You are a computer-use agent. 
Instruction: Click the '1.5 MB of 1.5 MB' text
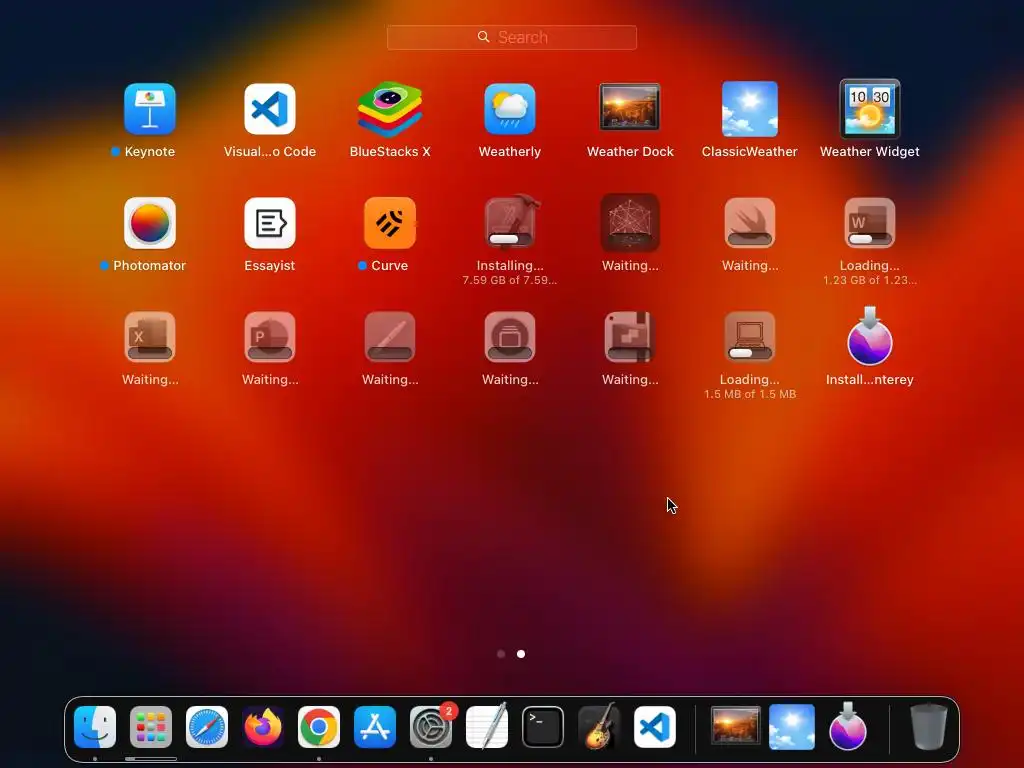point(750,394)
